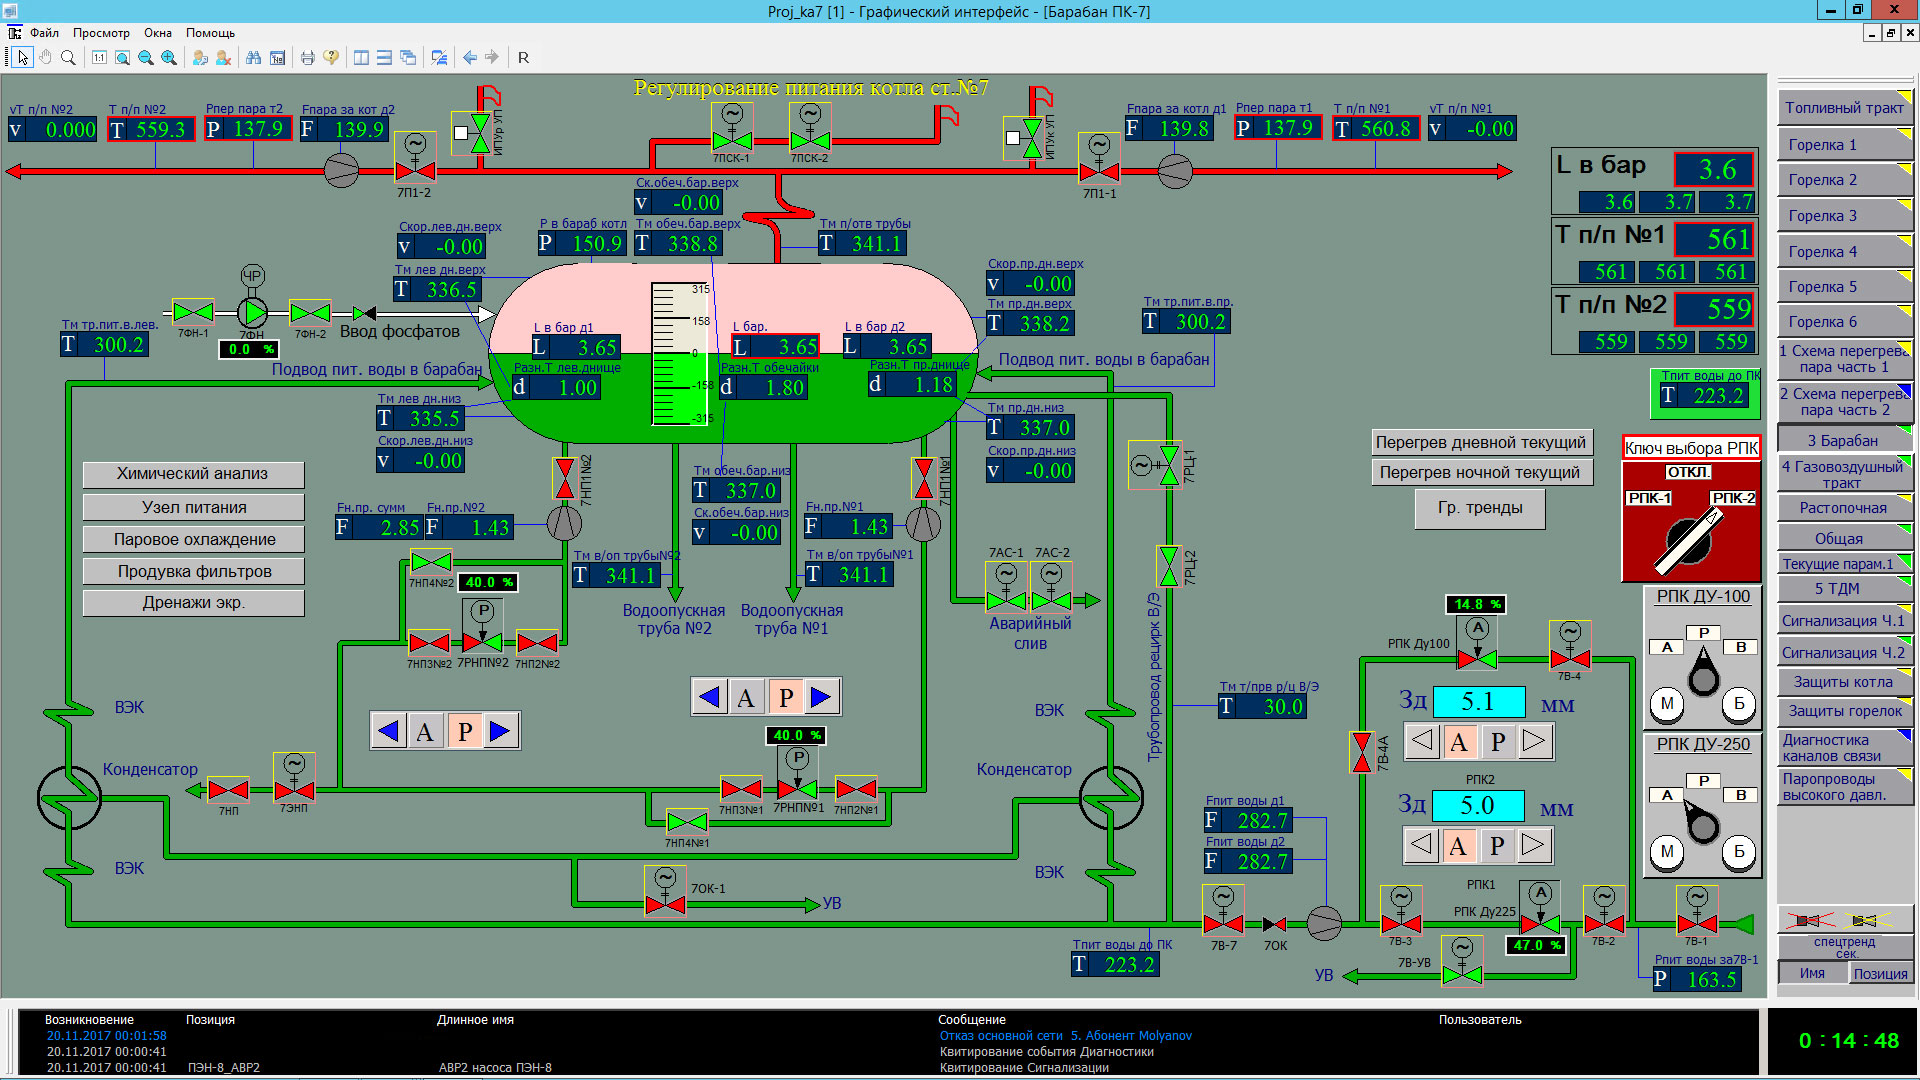
Task: Open the binoculars search icon
Action: point(254,58)
